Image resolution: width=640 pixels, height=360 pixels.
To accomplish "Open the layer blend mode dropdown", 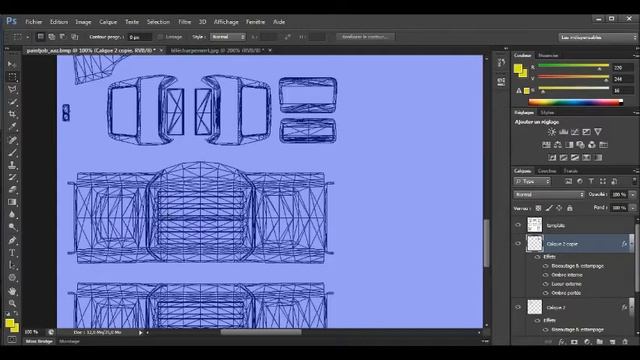I will 549,195.
